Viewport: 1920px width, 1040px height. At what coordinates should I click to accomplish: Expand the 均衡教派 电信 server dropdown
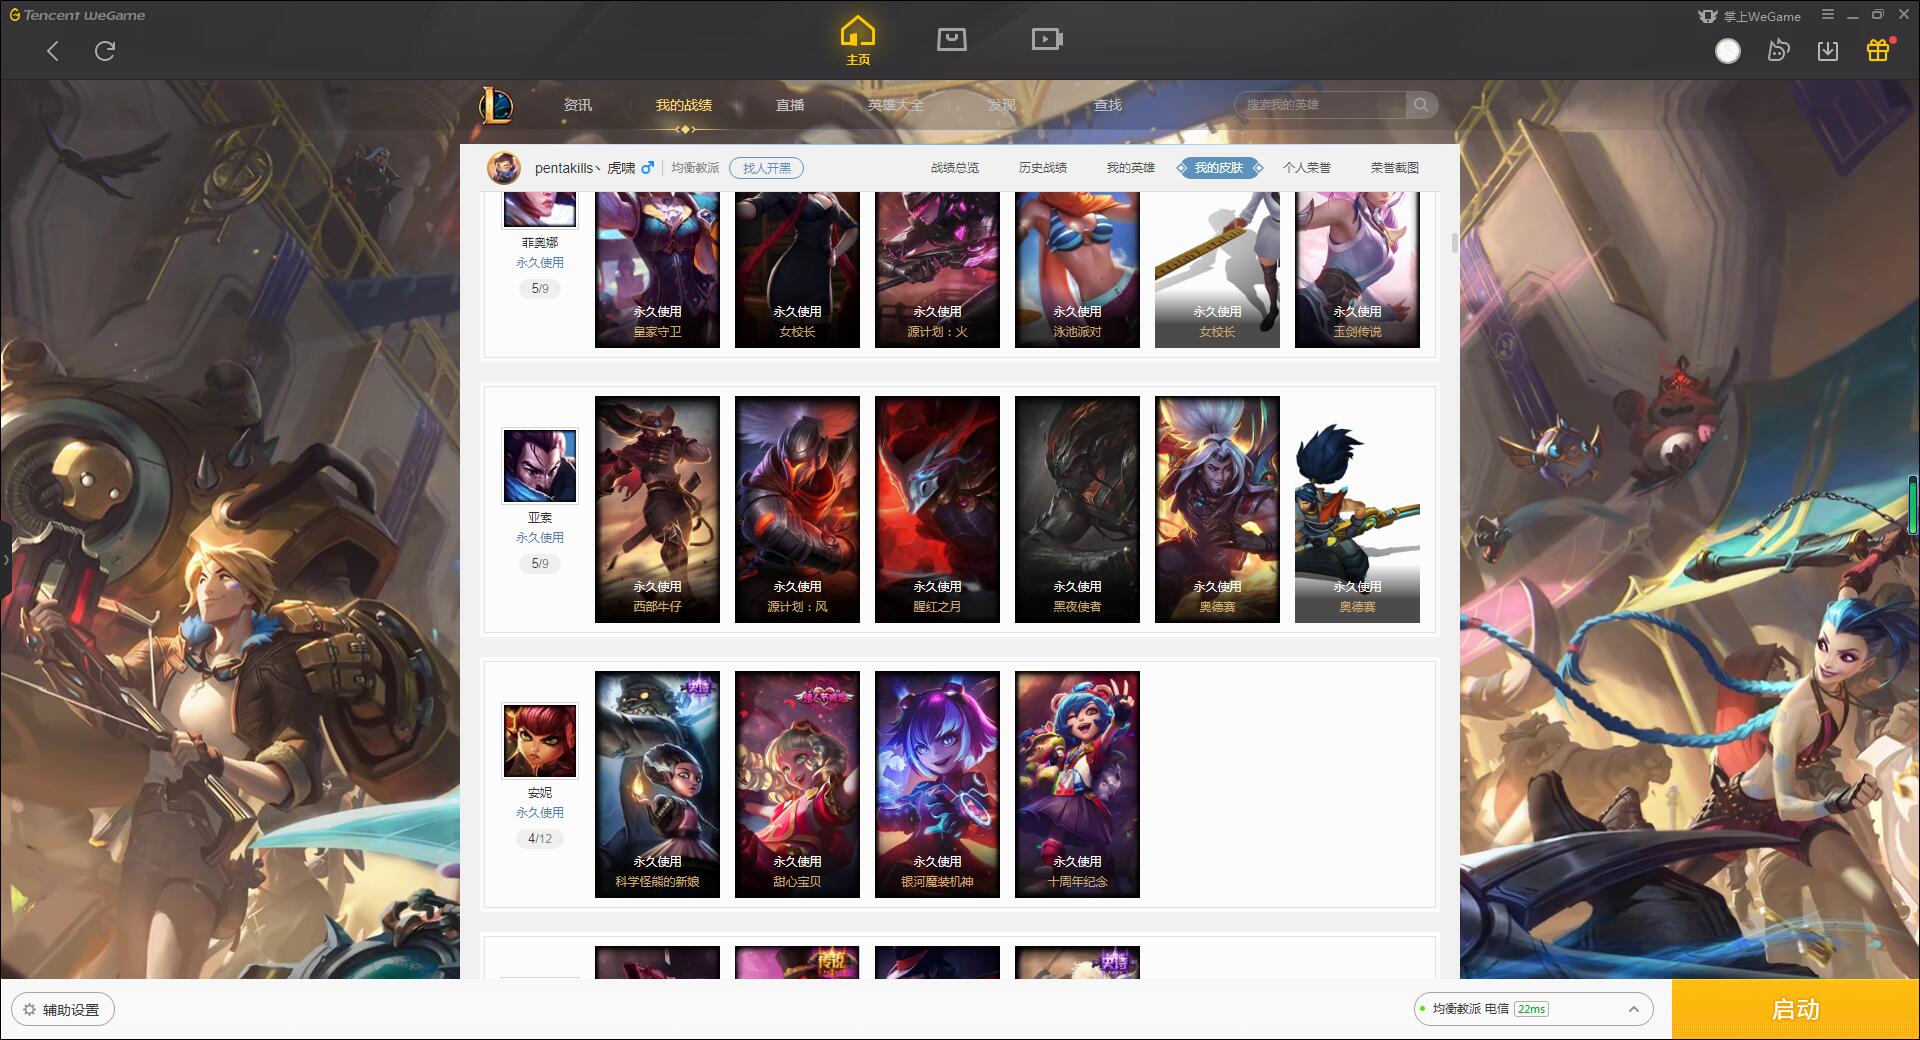[1533, 1009]
